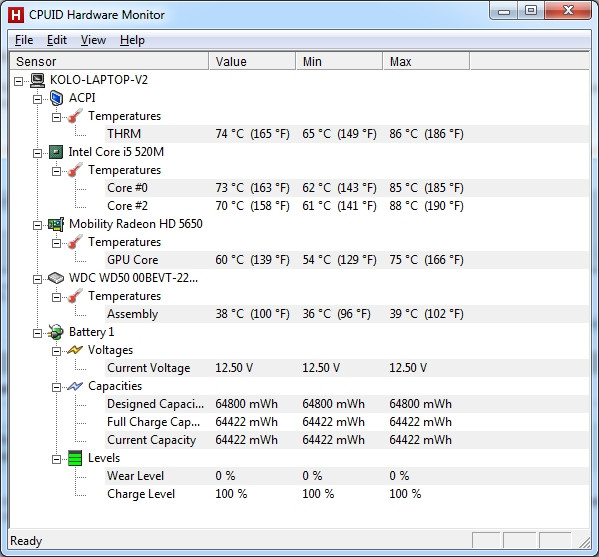This screenshot has height=557, width=599.
Task: Click the window resize grip
Action: [x=584, y=542]
